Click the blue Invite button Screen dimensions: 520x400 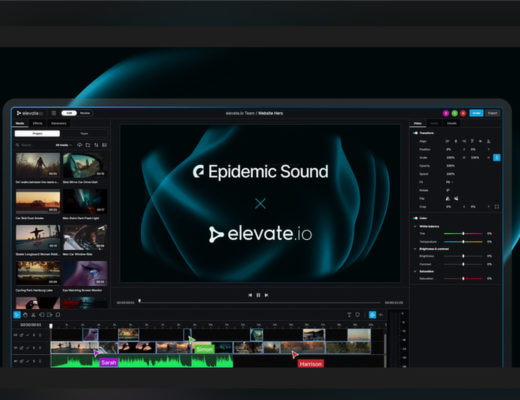tap(476, 113)
